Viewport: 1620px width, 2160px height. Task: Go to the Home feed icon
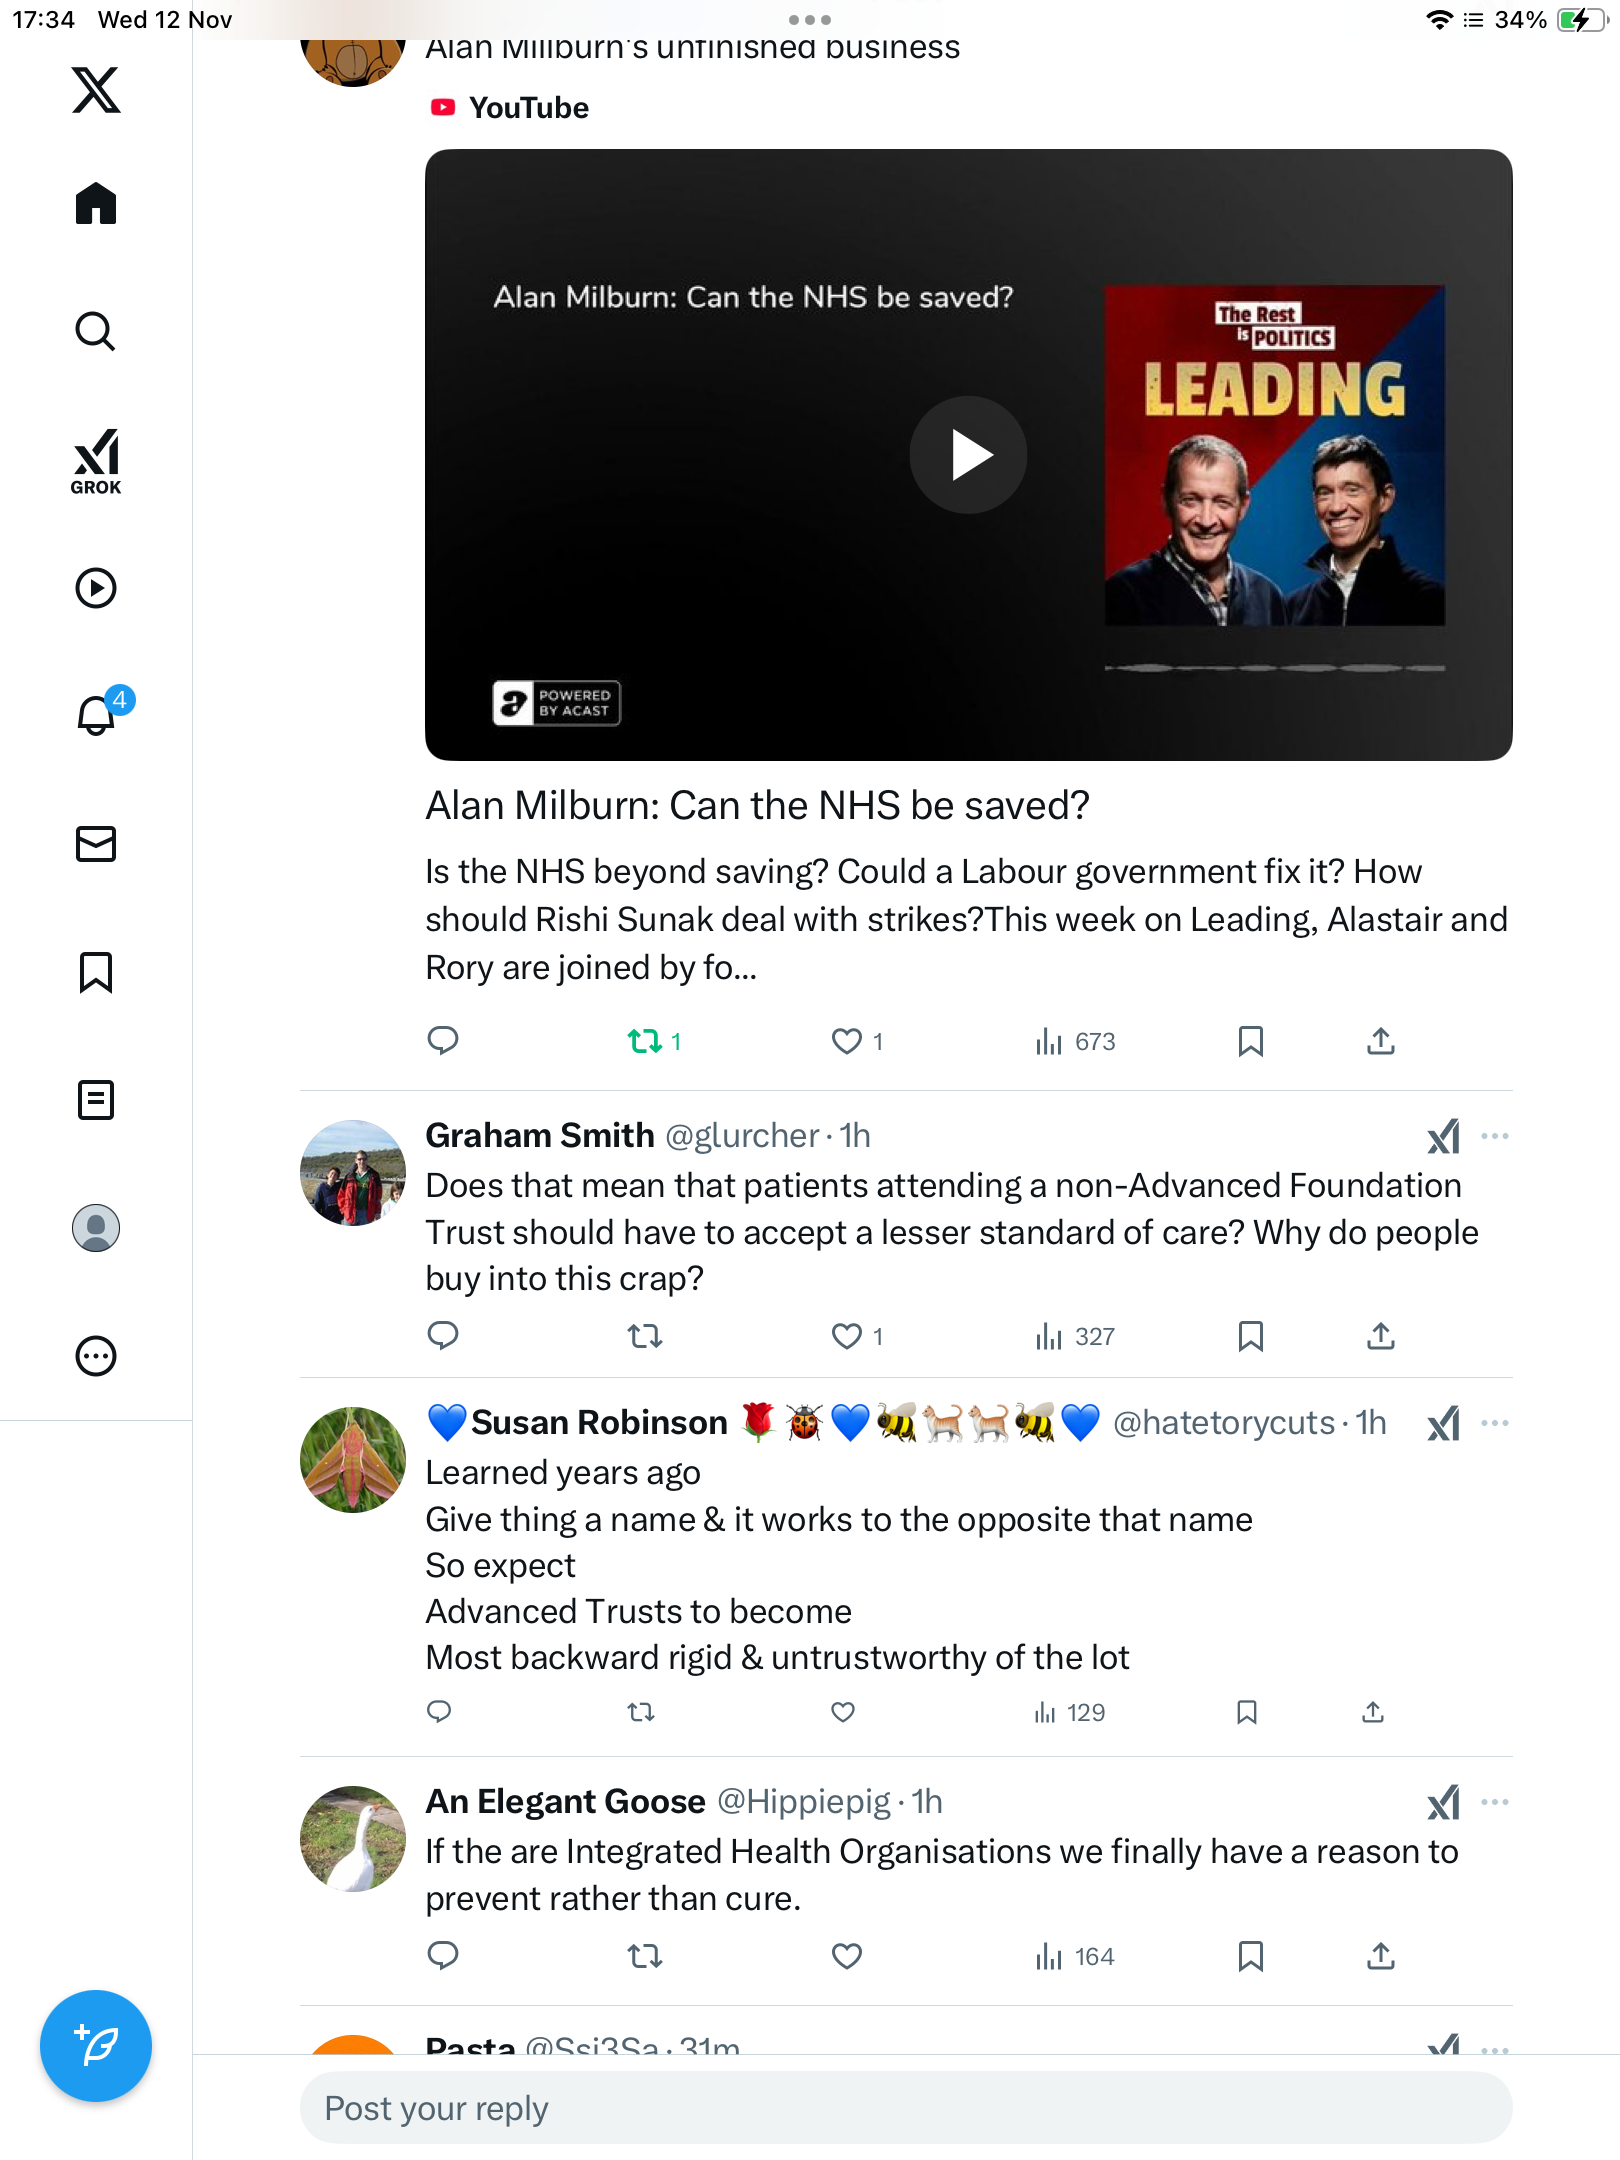(96, 204)
